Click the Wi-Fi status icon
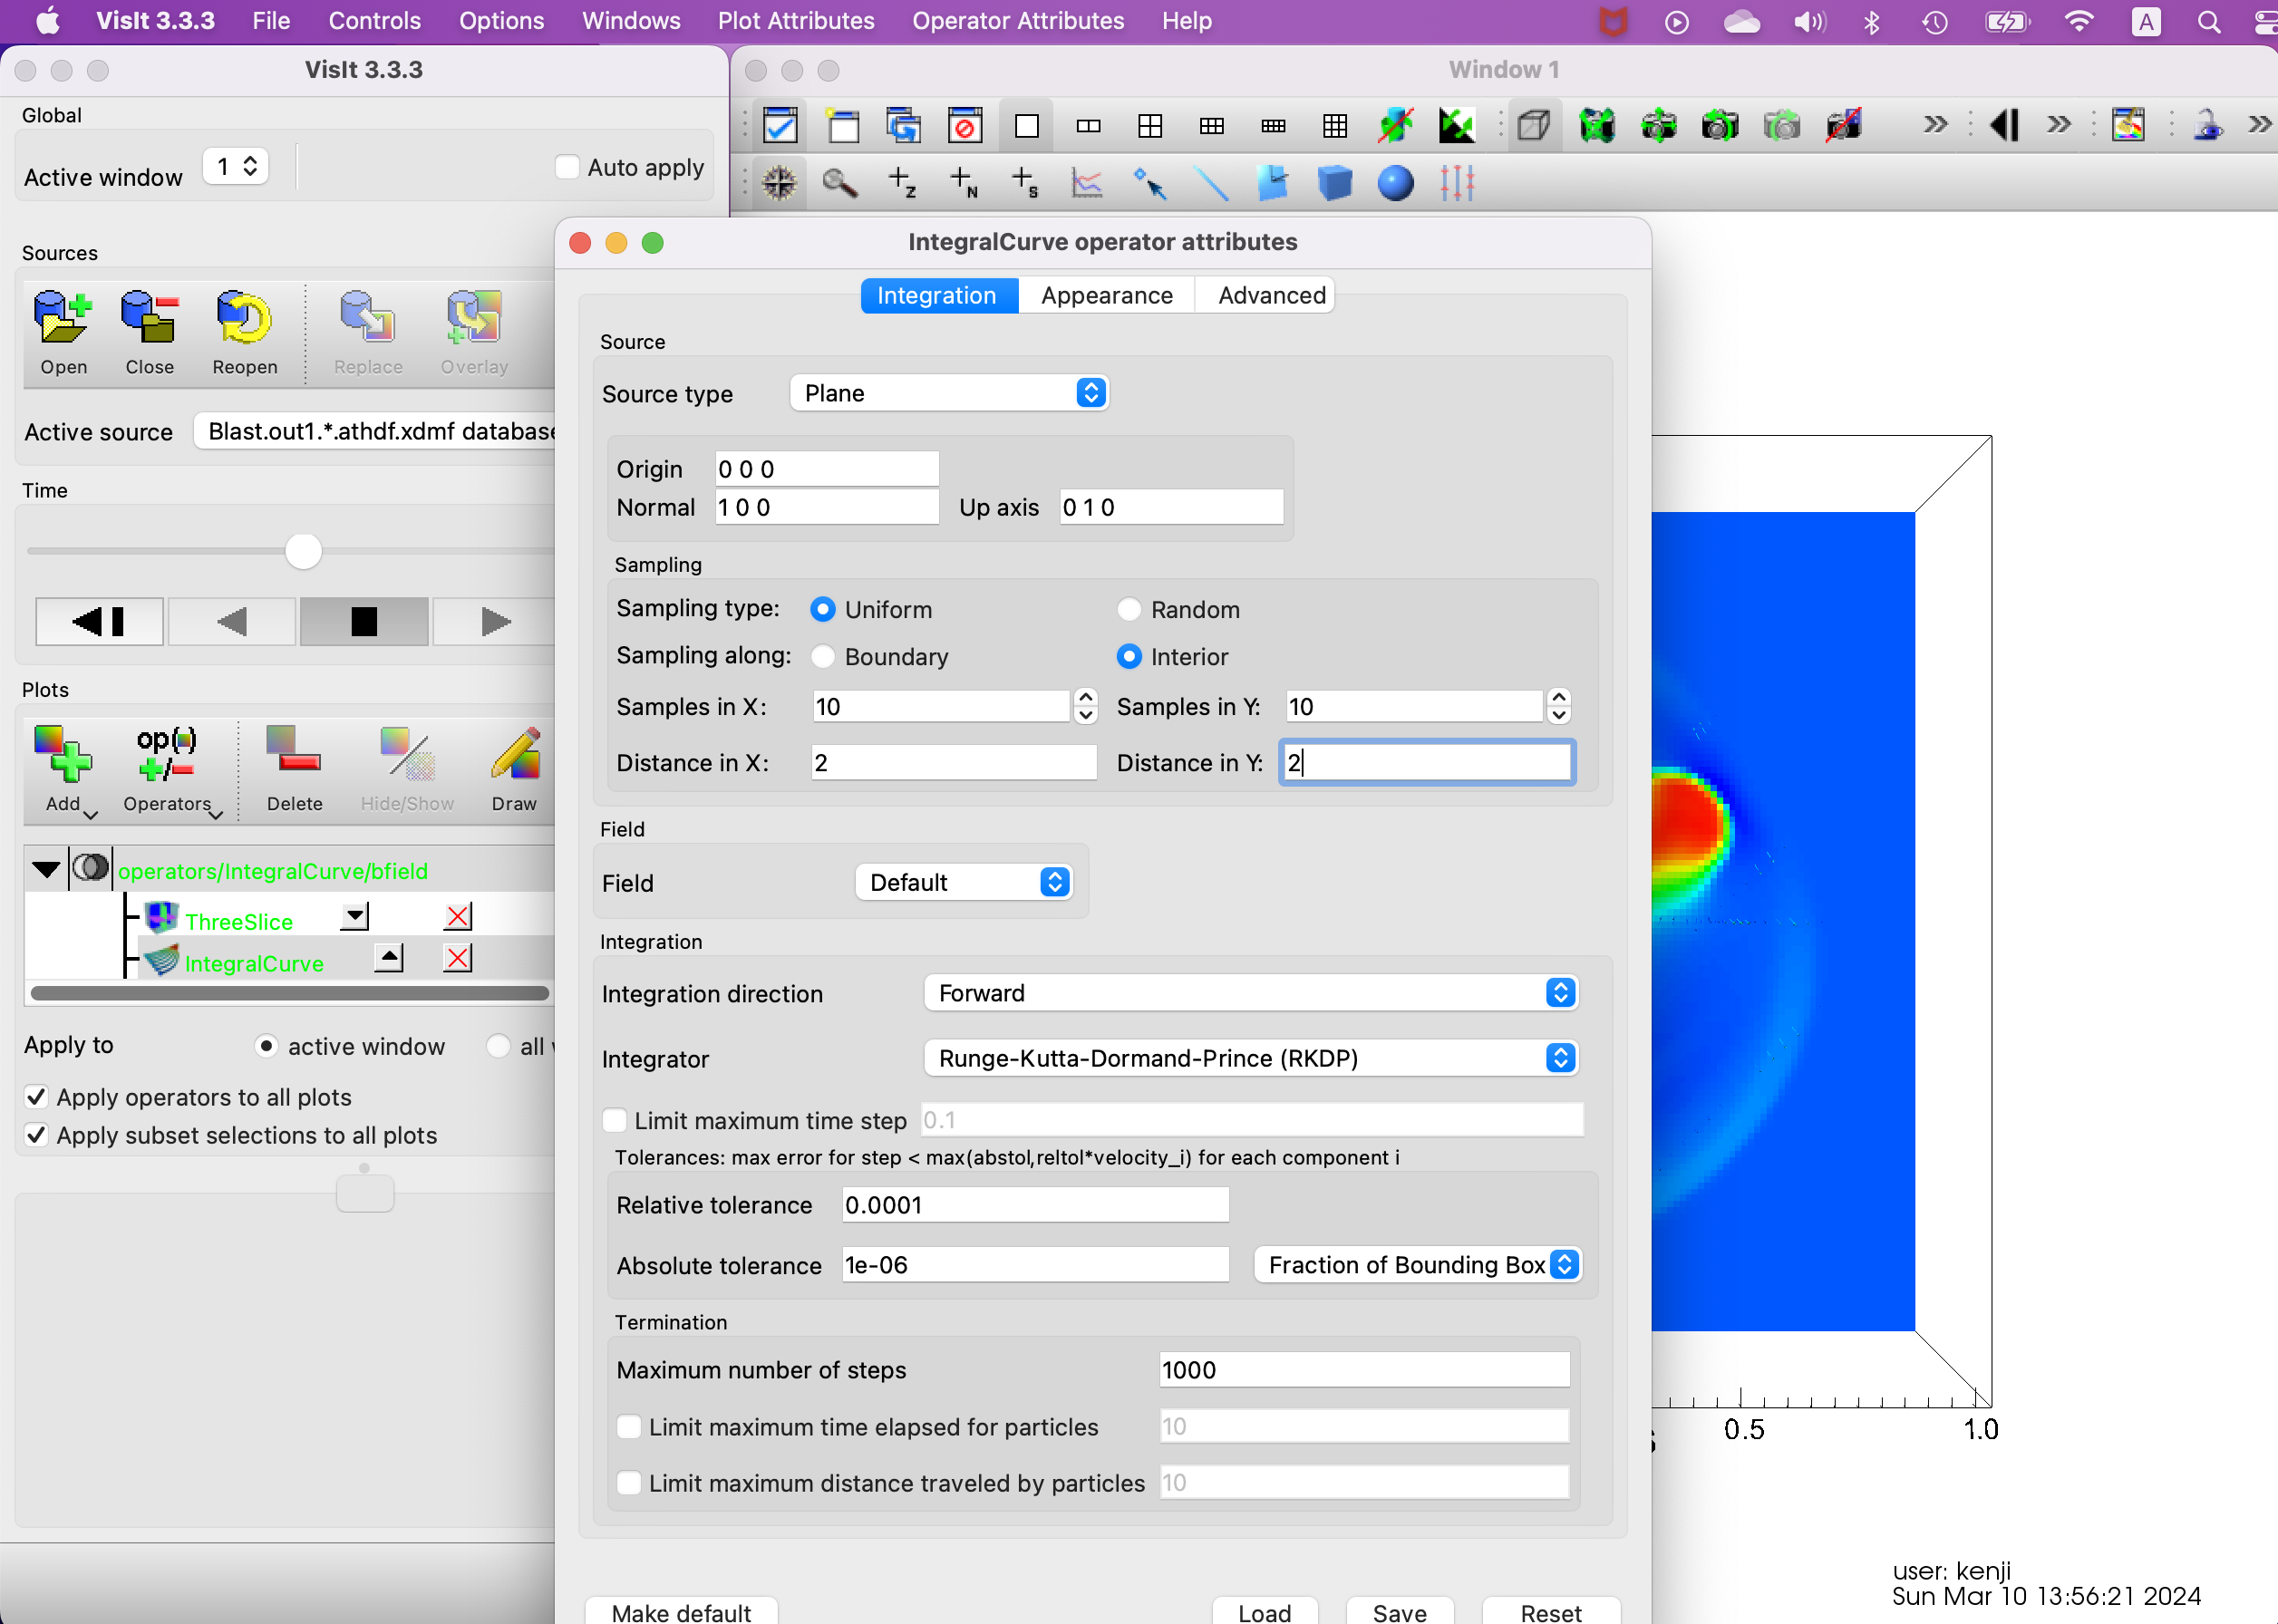Image resolution: width=2278 pixels, height=1624 pixels. click(2079, 21)
